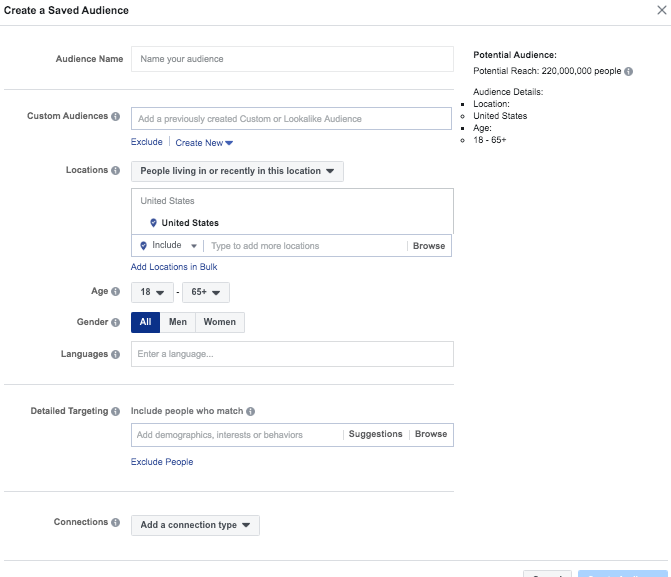Viewport: 671px width, 577px height.
Task: Click Suggestions in Detailed Targeting
Action: (375, 434)
